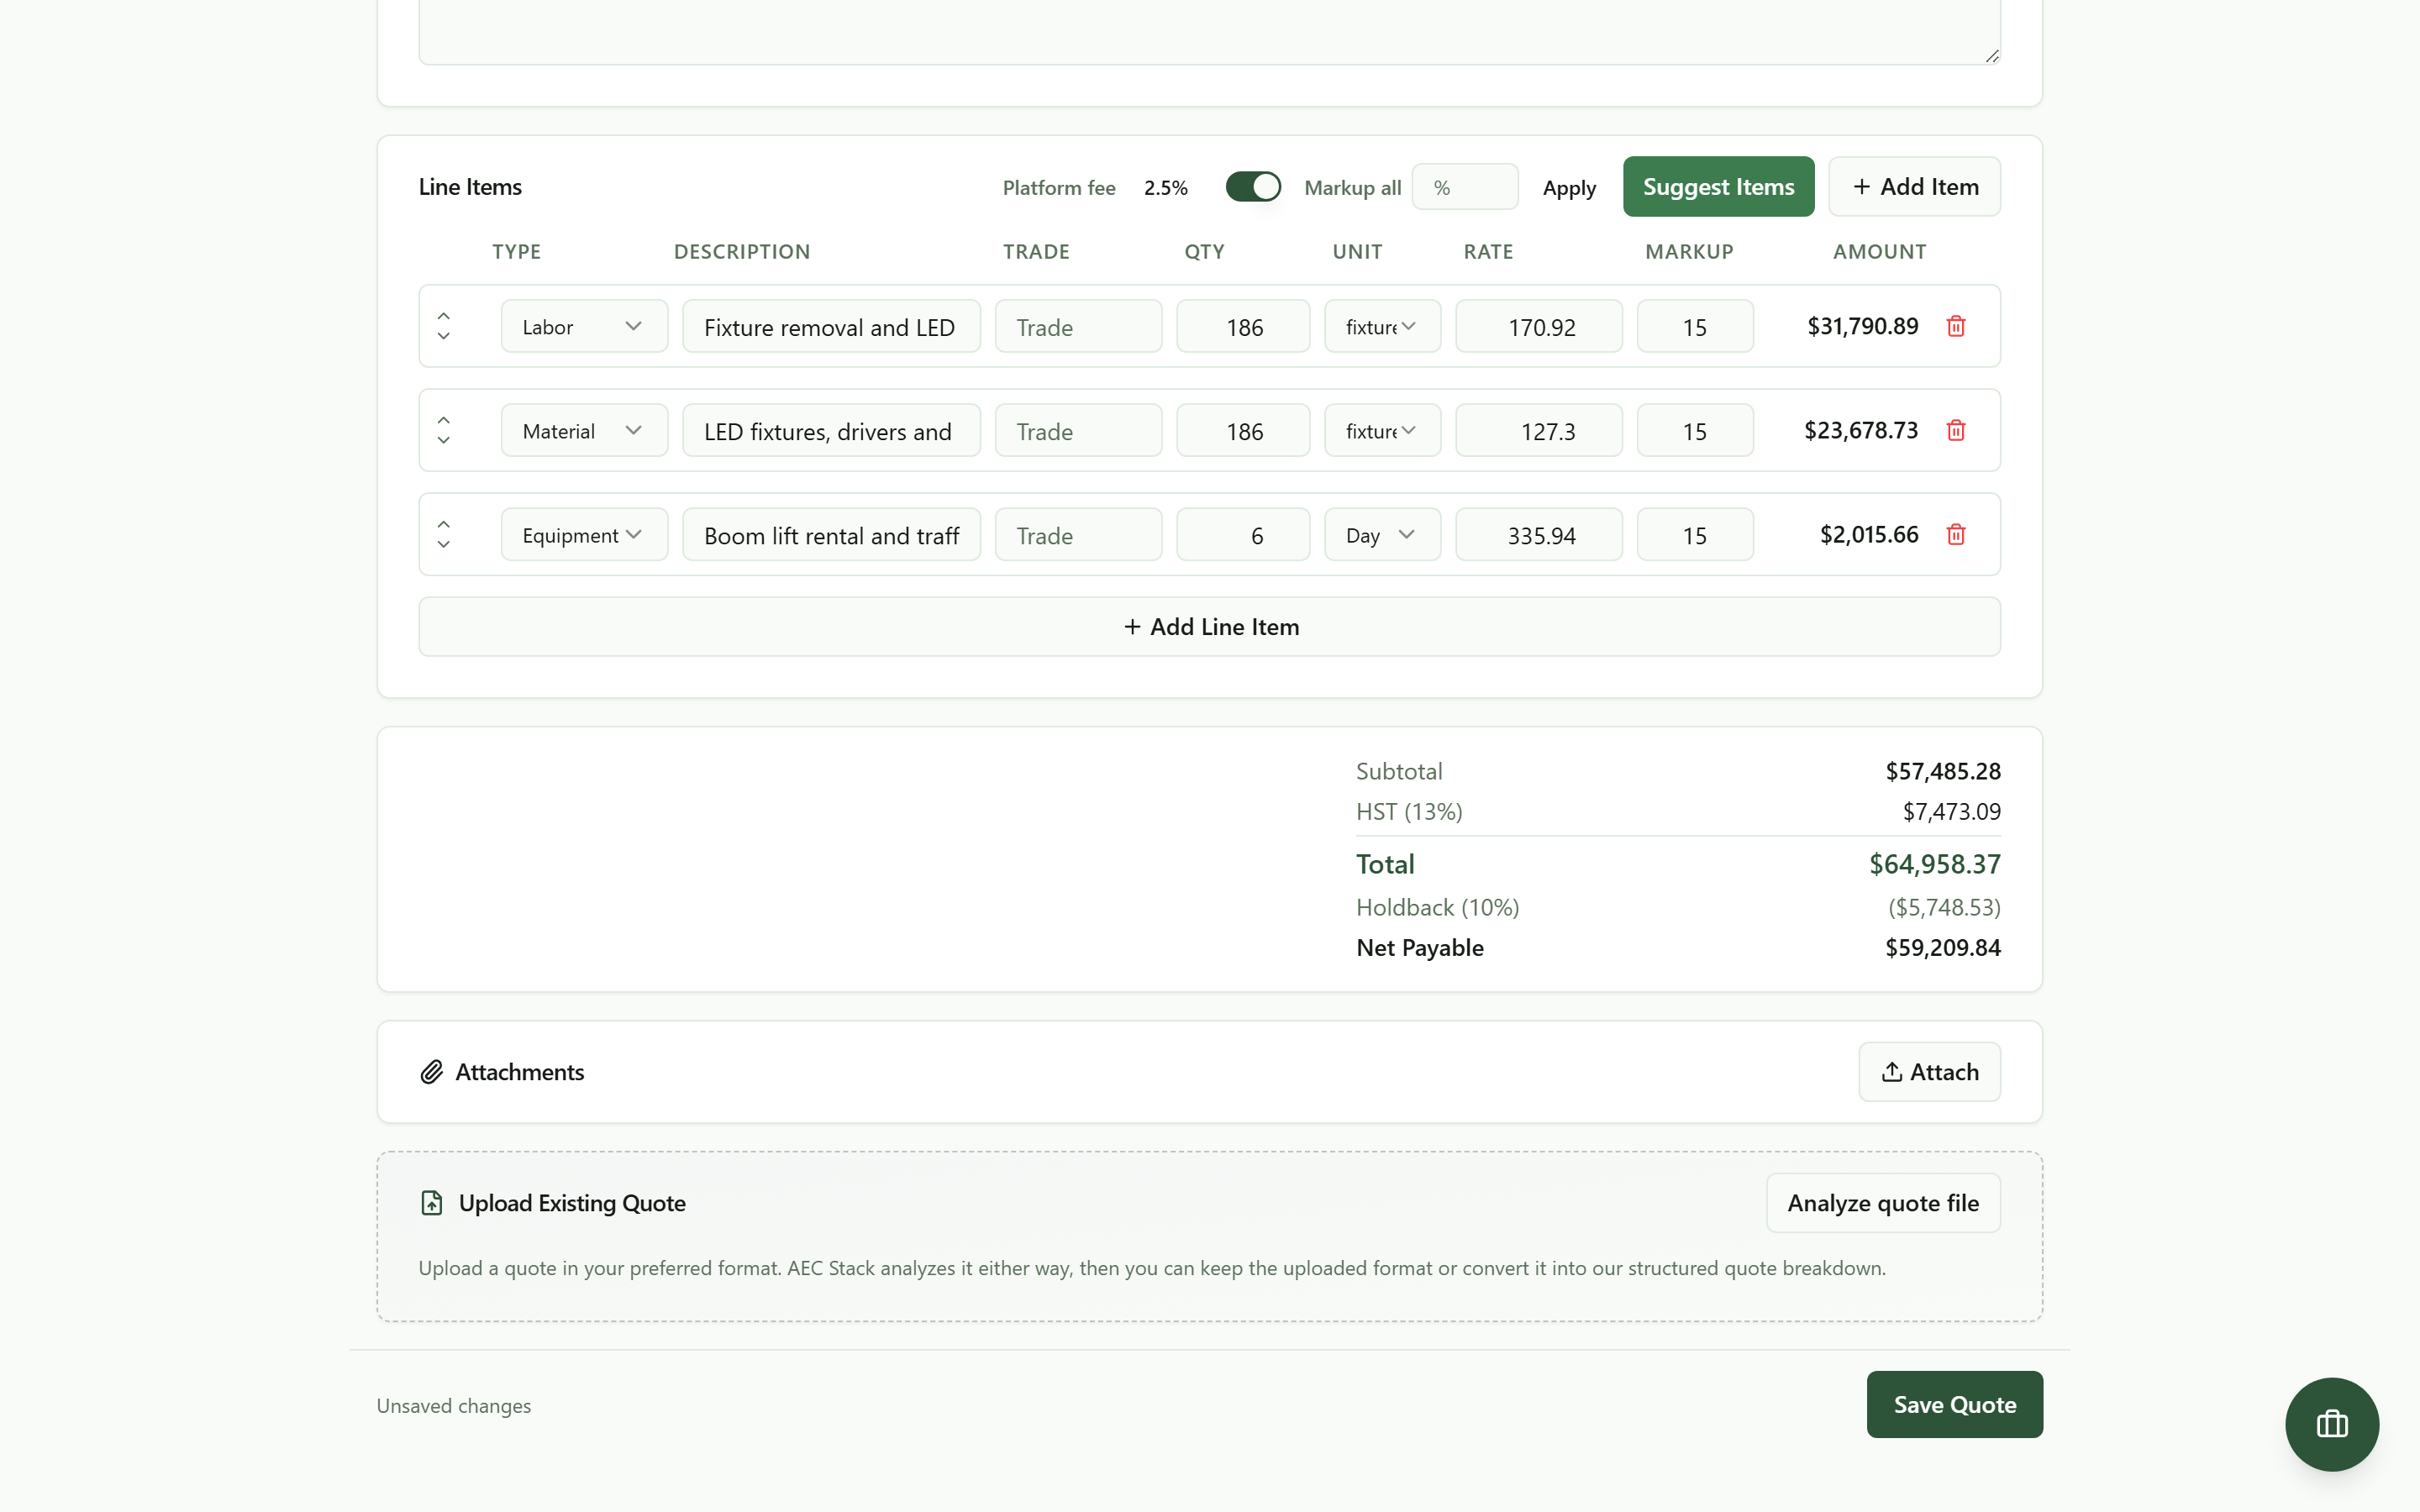Apply the markup to all items
Image resolution: width=2420 pixels, height=1512 pixels.
(1569, 188)
